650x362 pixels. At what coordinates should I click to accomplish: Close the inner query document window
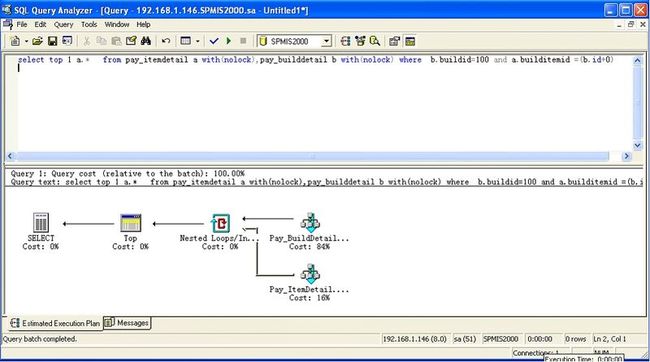tap(643, 25)
